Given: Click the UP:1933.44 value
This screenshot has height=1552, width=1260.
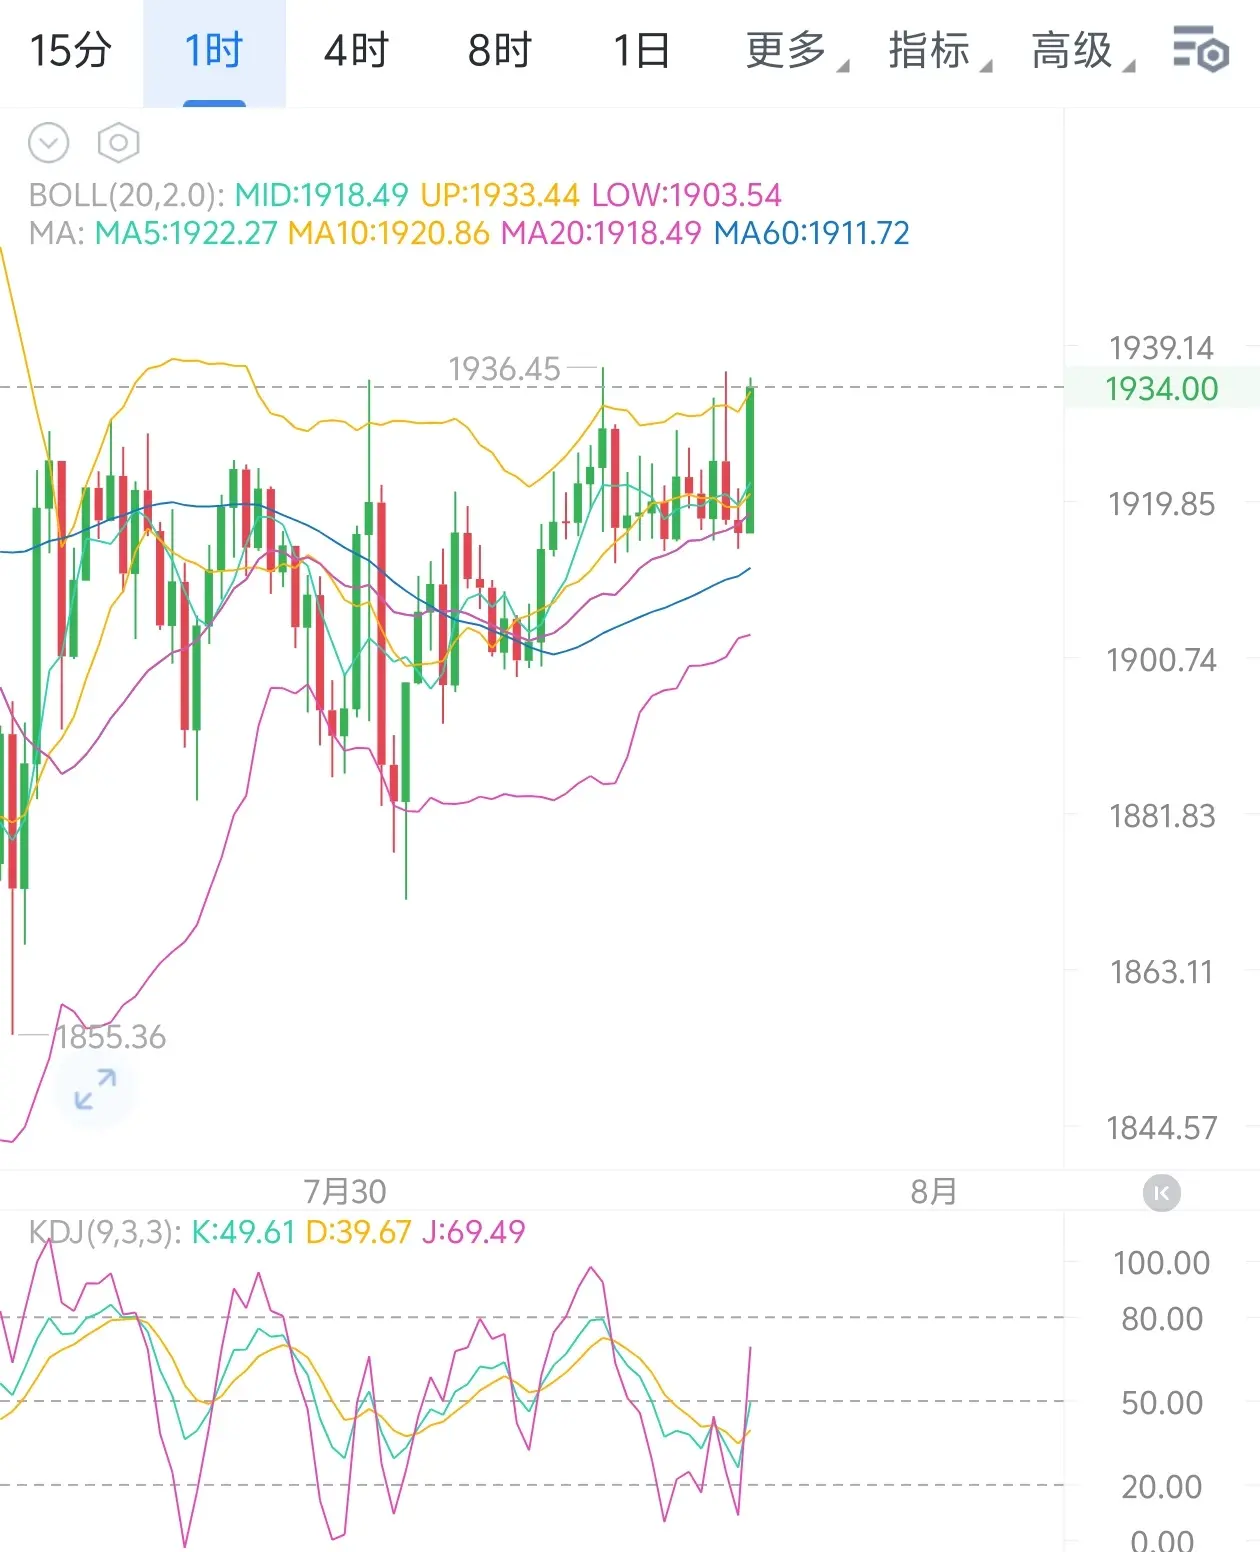Looking at the screenshot, I should pyautogui.click(x=499, y=195).
